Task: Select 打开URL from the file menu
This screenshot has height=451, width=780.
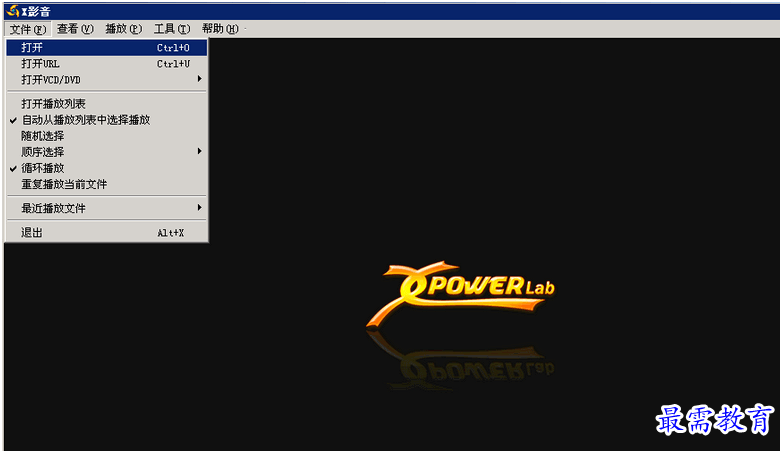Action: tap(106, 64)
